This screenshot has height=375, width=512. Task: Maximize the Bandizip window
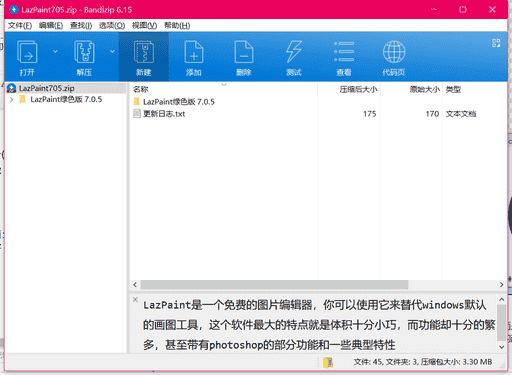tap(463, 9)
